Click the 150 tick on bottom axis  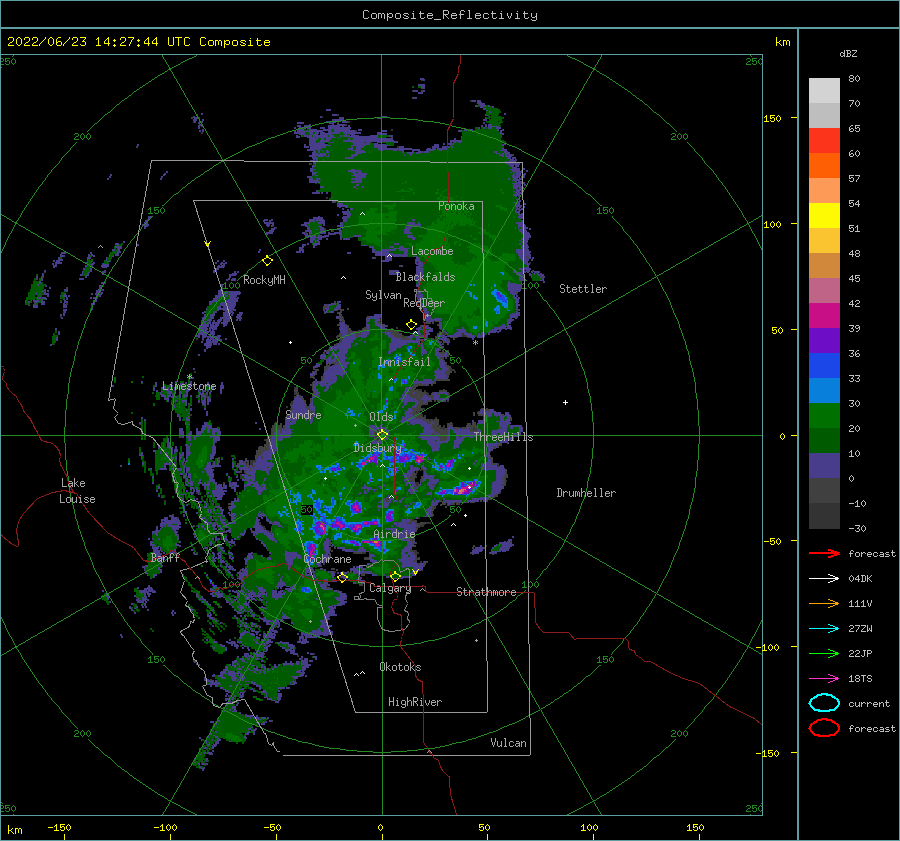[695, 827]
